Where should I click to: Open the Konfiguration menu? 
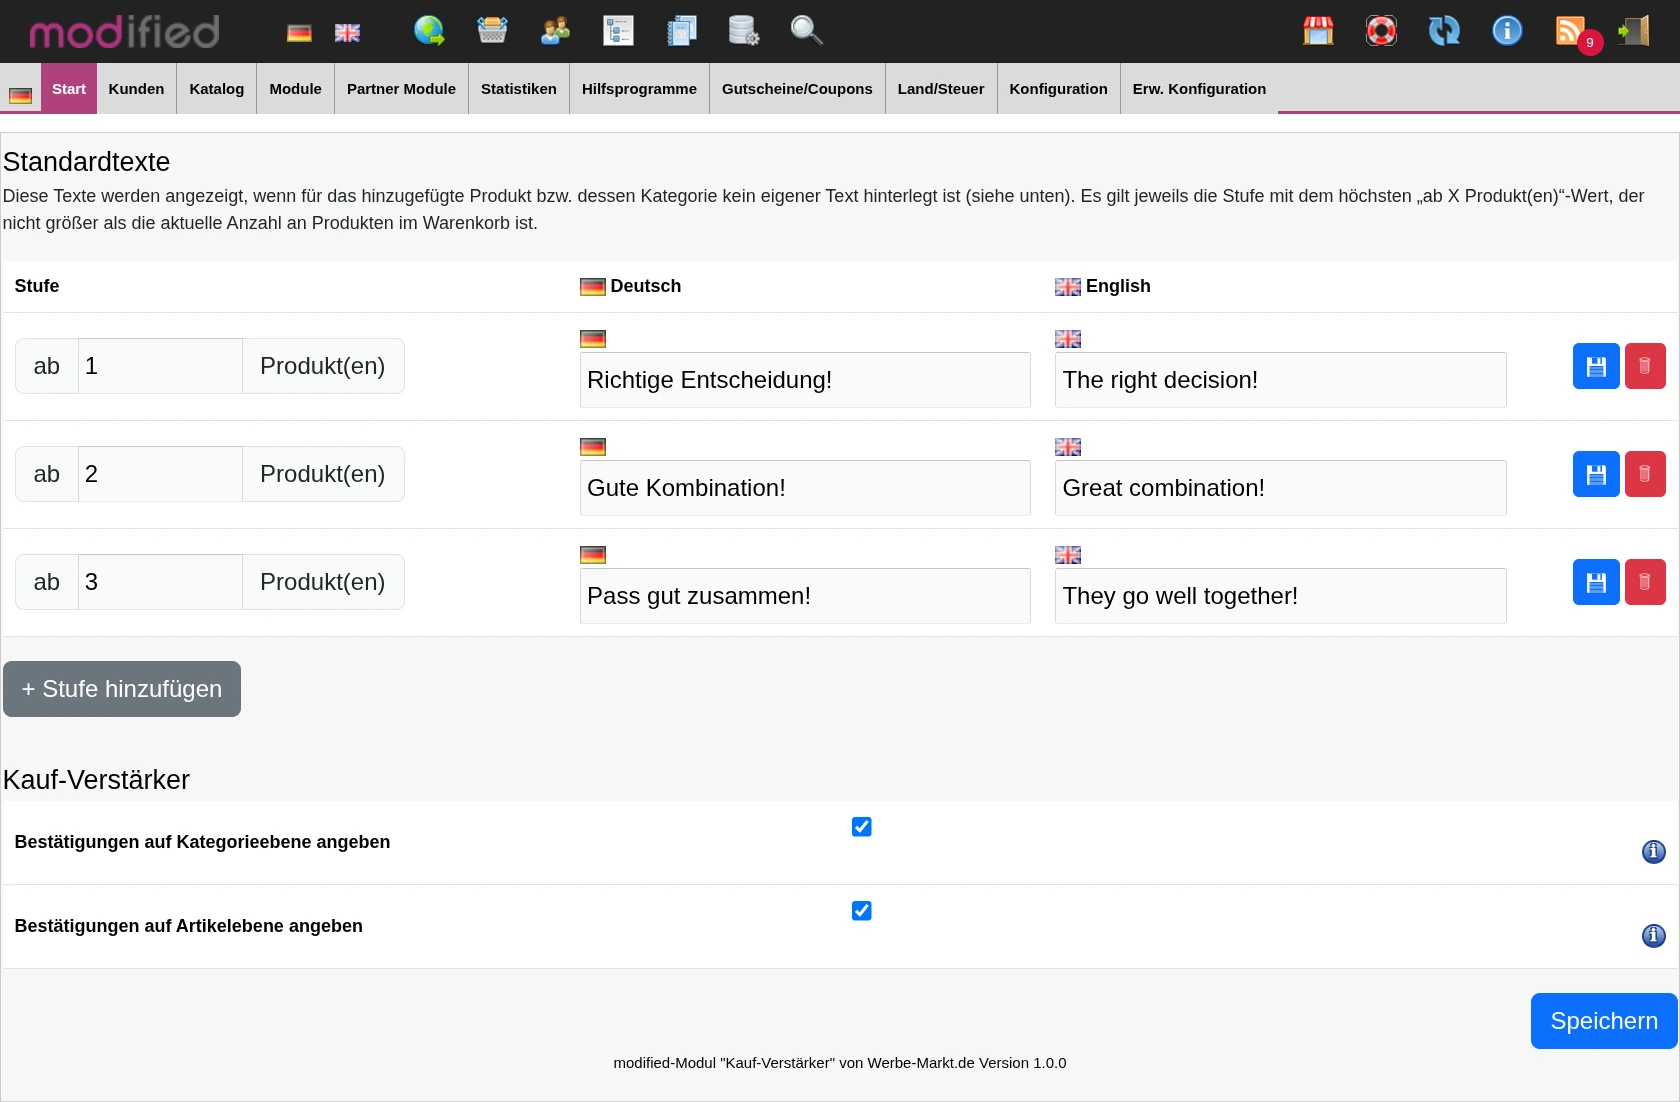pos(1058,89)
